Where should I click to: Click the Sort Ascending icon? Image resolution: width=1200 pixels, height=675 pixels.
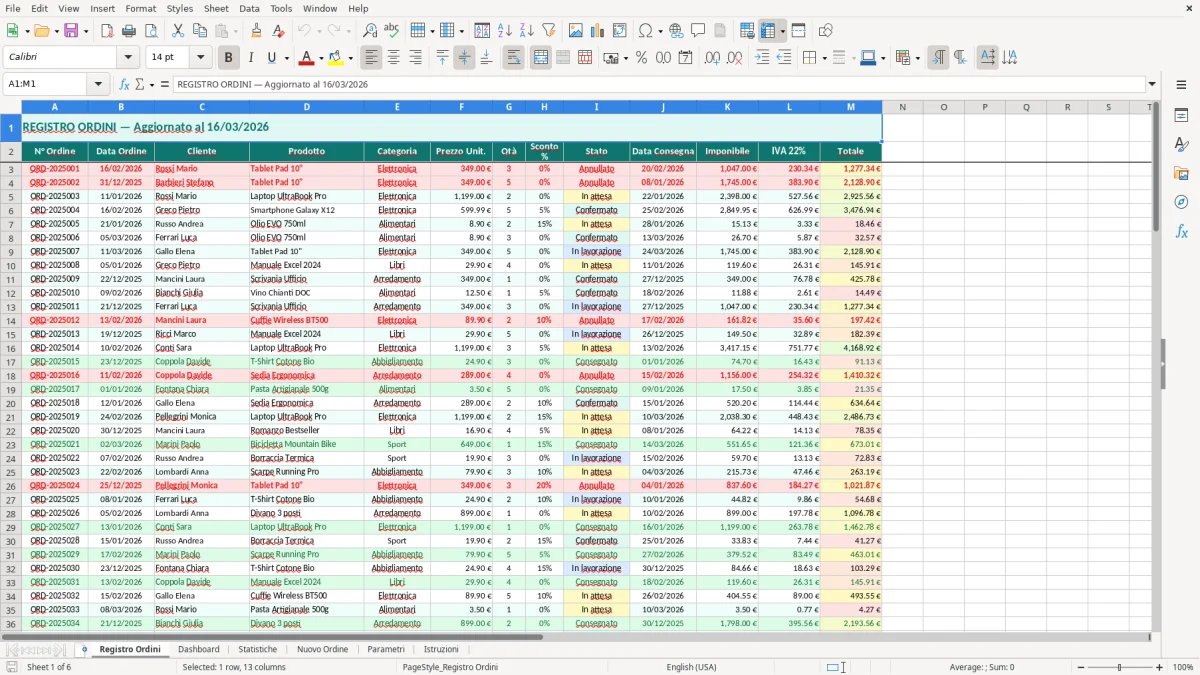505,31
